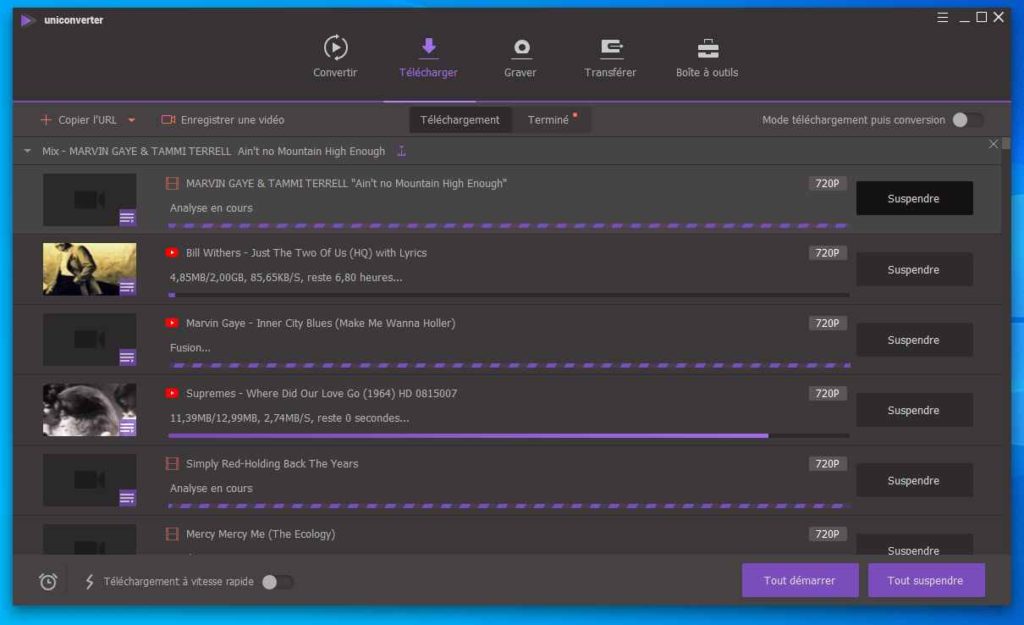The width and height of the screenshot is (1024, 625).
Task: Open the Convertir section
Action: tap(335, 57)
